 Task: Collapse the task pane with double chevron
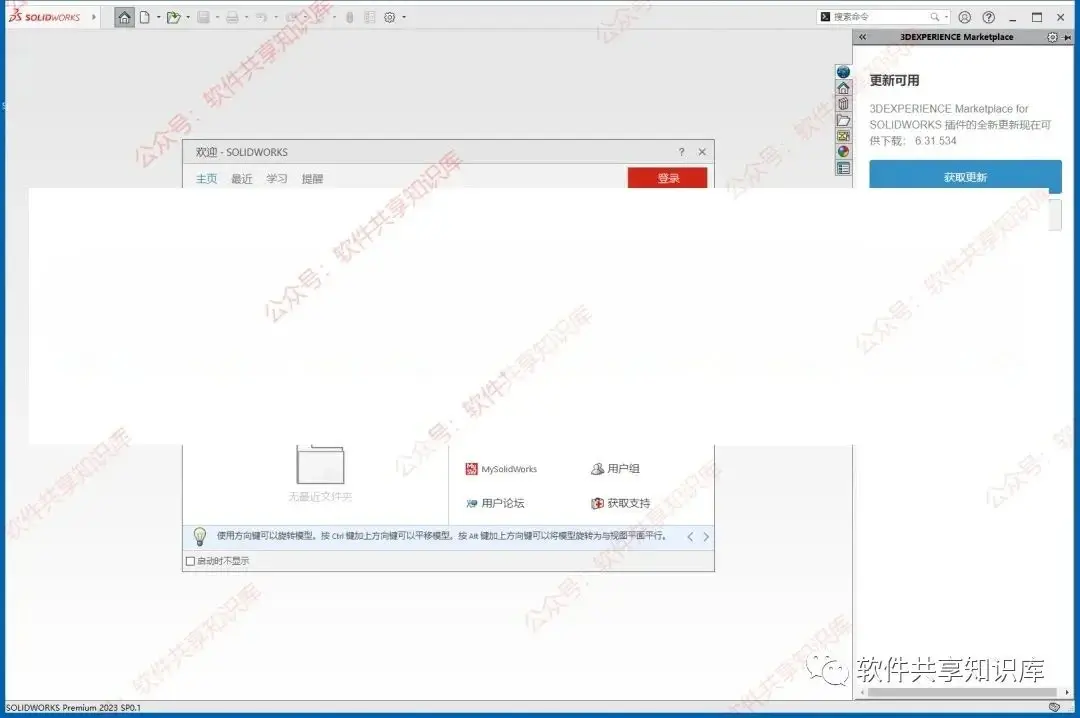pos(862,37)
